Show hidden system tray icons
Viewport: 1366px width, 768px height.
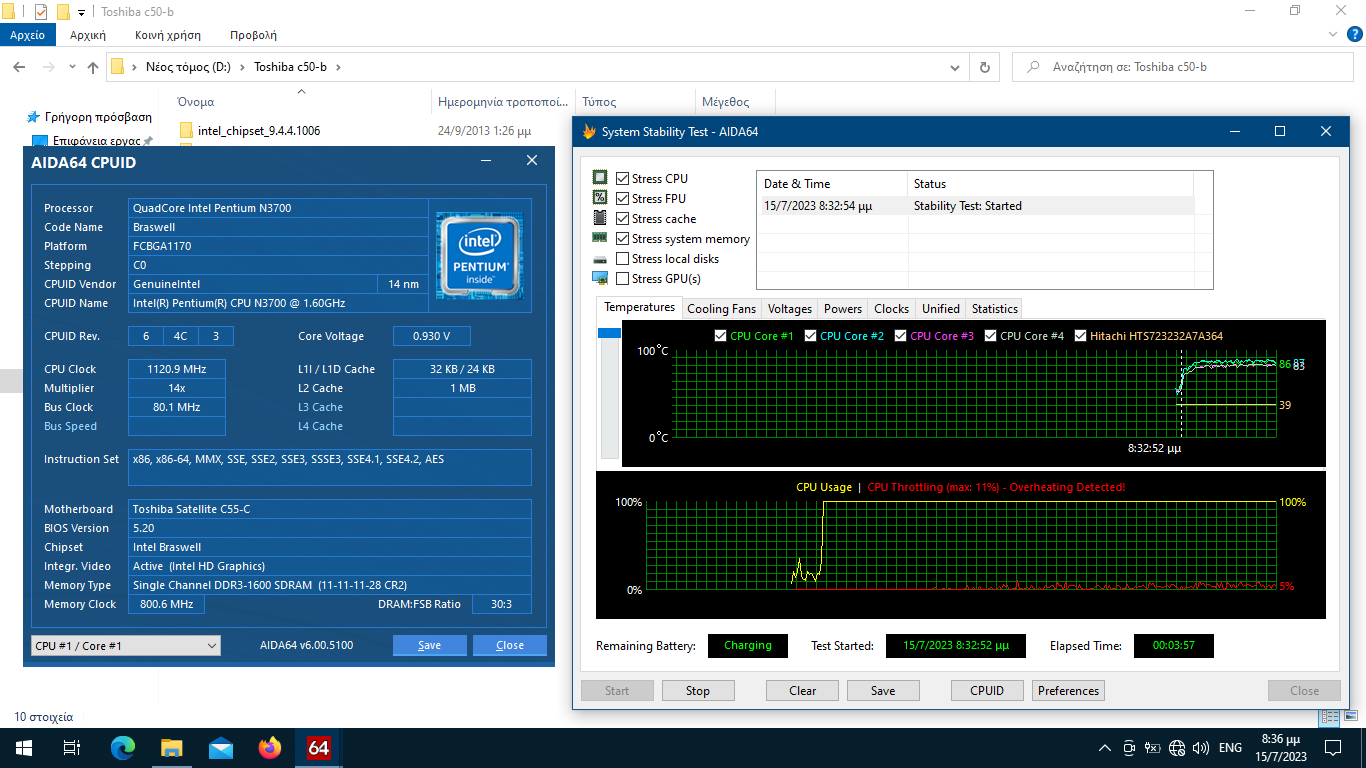1105,748
